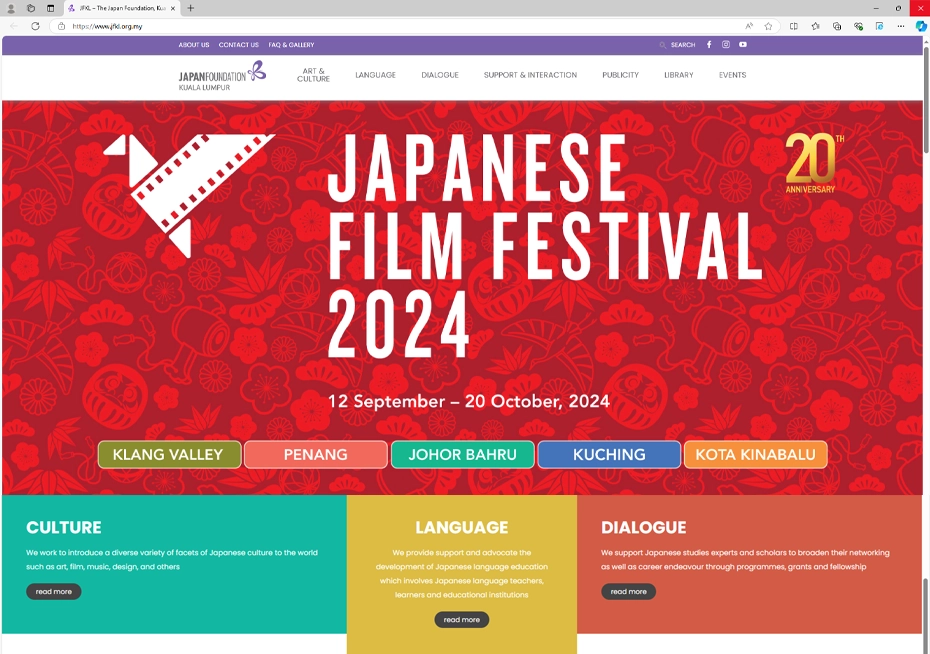Toggle split screen view
This screenshot has height=654, width=930.
pos(794,26)
